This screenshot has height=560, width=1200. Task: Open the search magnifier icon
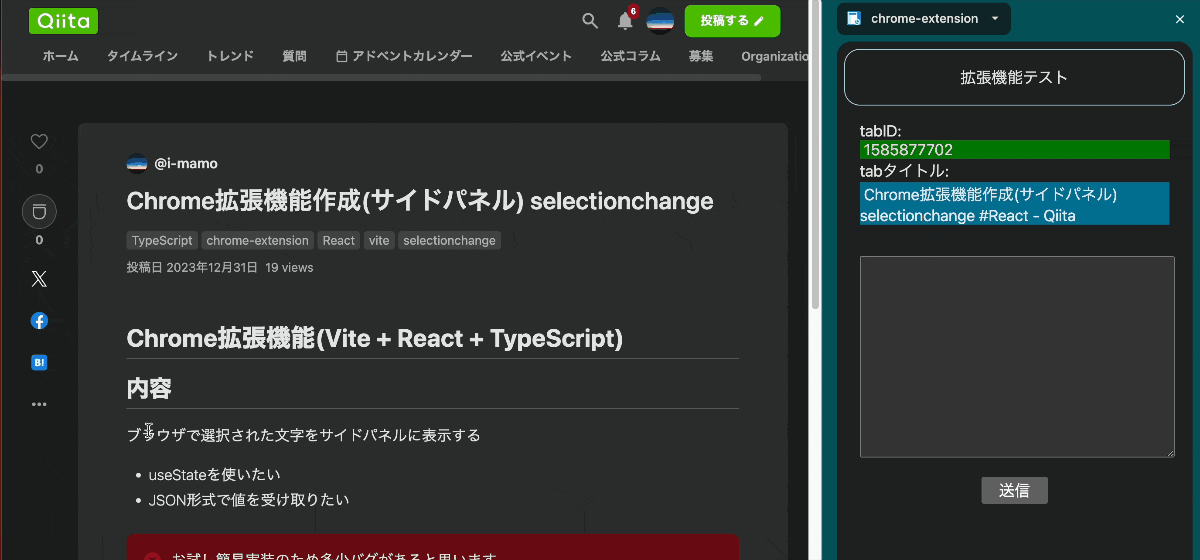point(590,20)
